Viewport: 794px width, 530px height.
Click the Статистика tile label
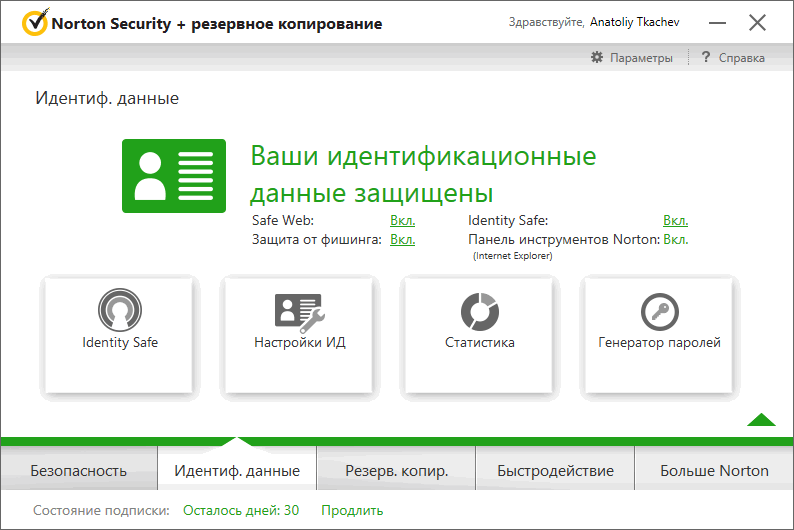(x=480, y=343)
